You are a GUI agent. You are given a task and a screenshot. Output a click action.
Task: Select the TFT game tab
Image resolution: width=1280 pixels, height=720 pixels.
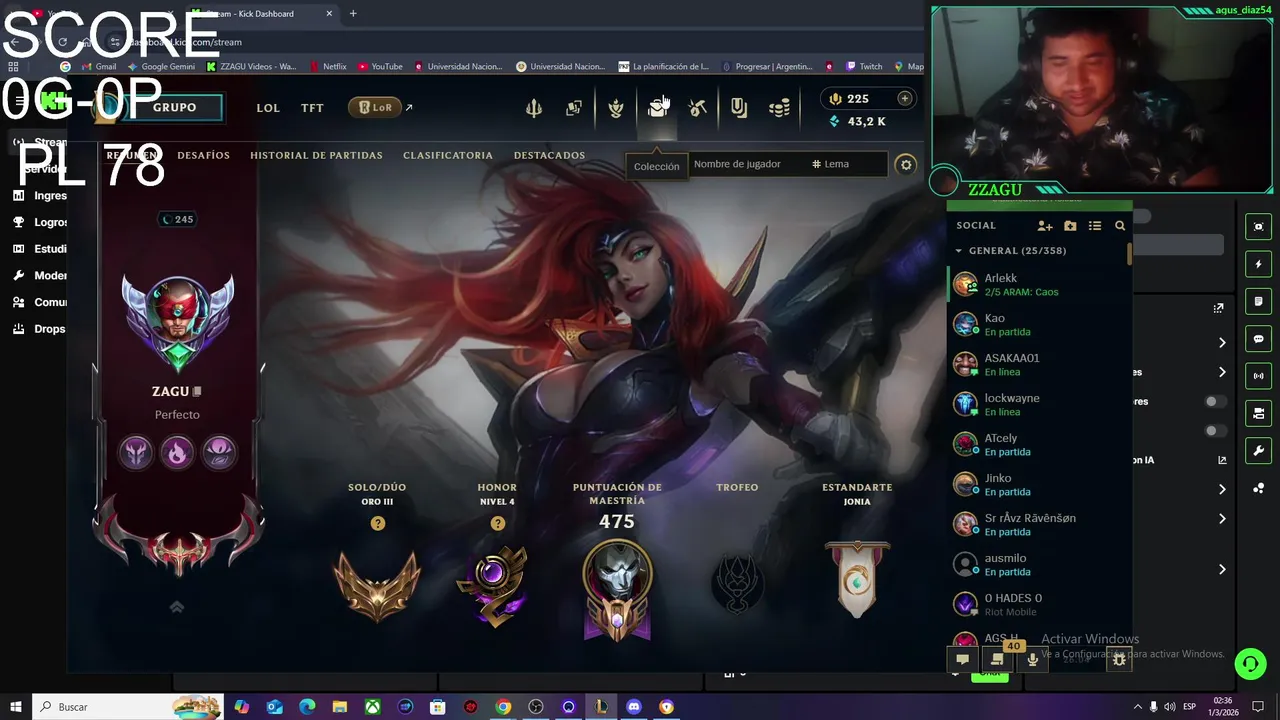click(312, 108)
